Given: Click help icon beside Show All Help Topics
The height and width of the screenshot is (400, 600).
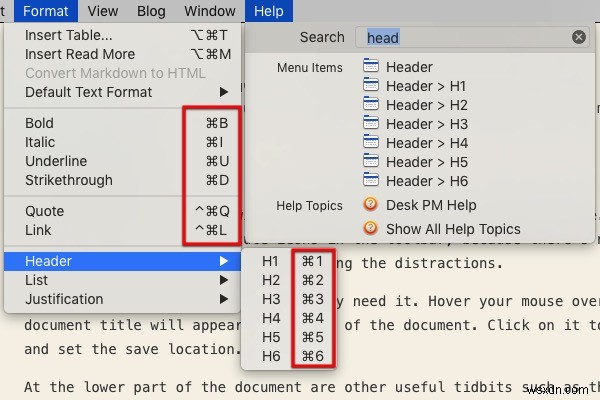Looking at the screenshot, I should pyautogui.click(x=370, y=228).
